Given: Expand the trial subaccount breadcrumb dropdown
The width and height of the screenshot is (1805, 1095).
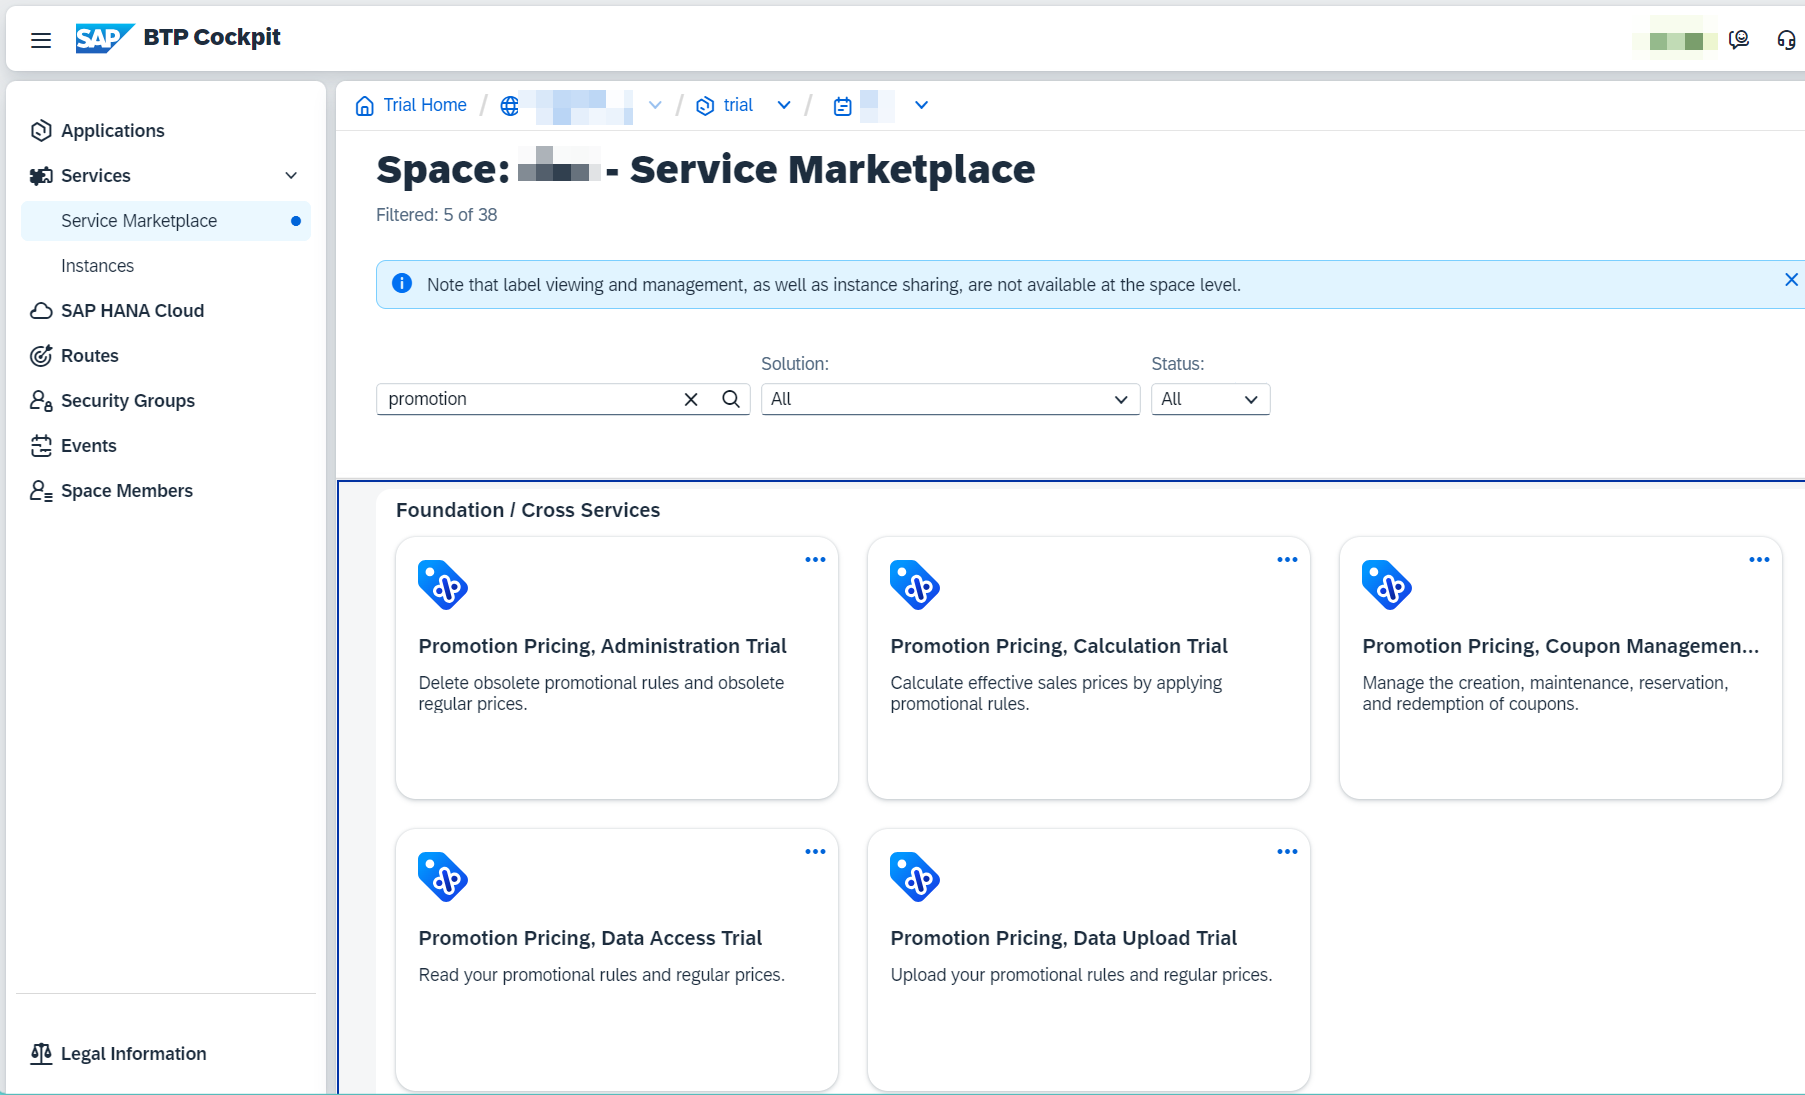Looking at the screenshot, I should (784, 106).
